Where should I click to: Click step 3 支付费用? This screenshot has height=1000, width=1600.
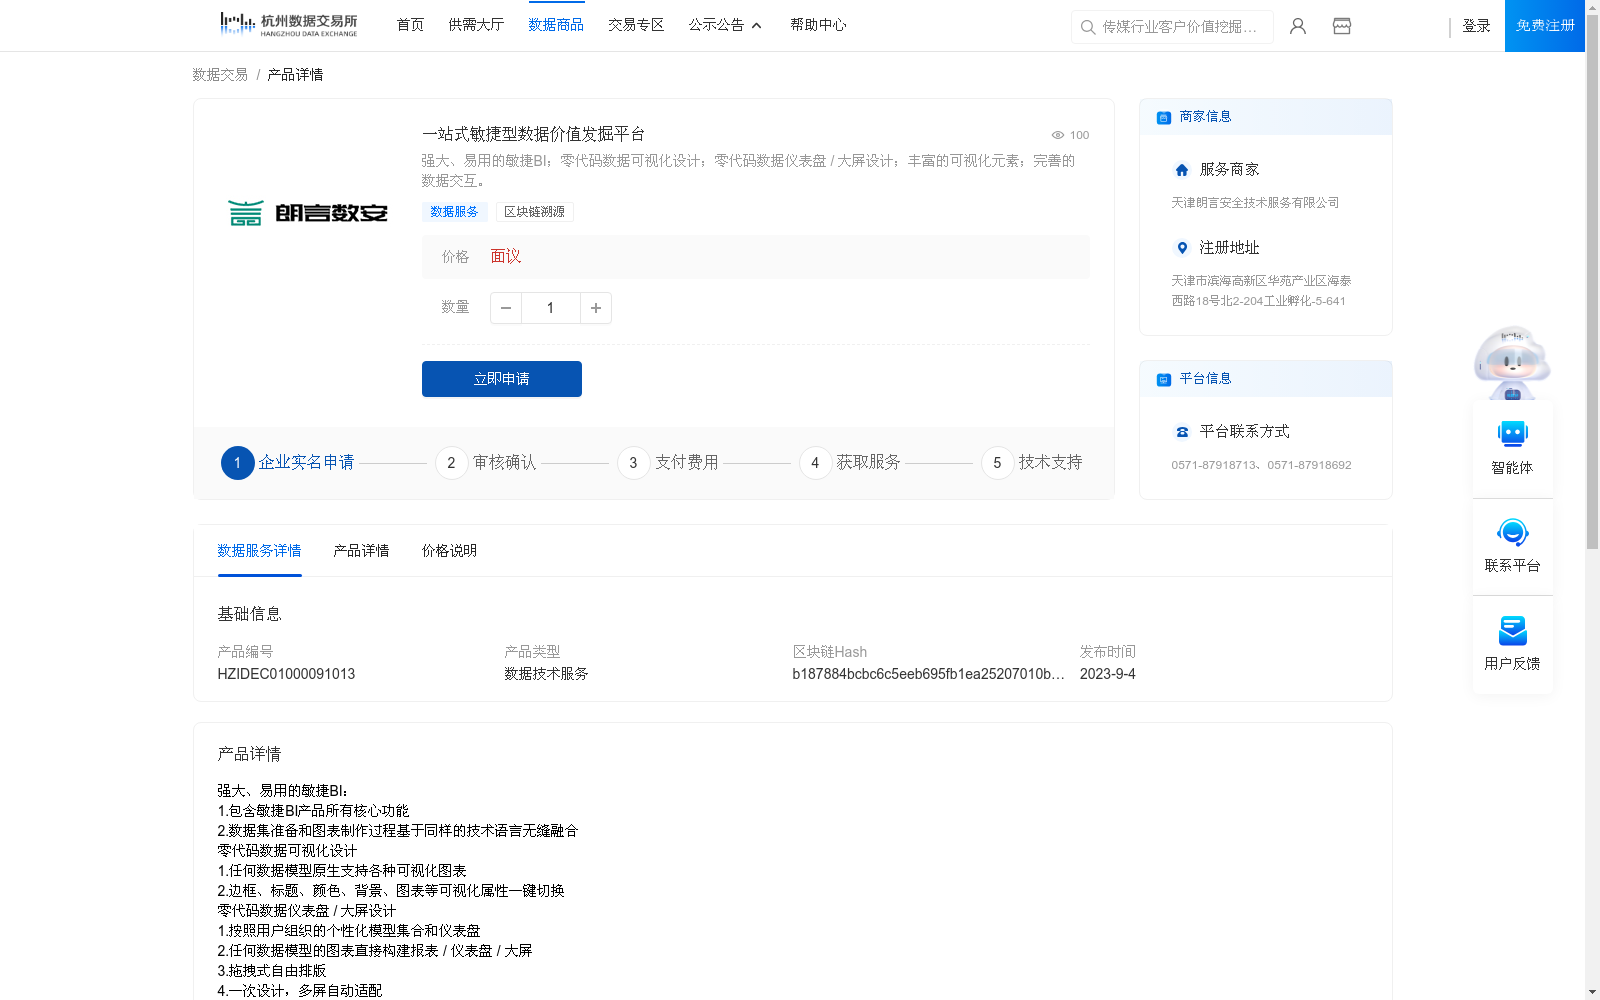click(668, 463)
